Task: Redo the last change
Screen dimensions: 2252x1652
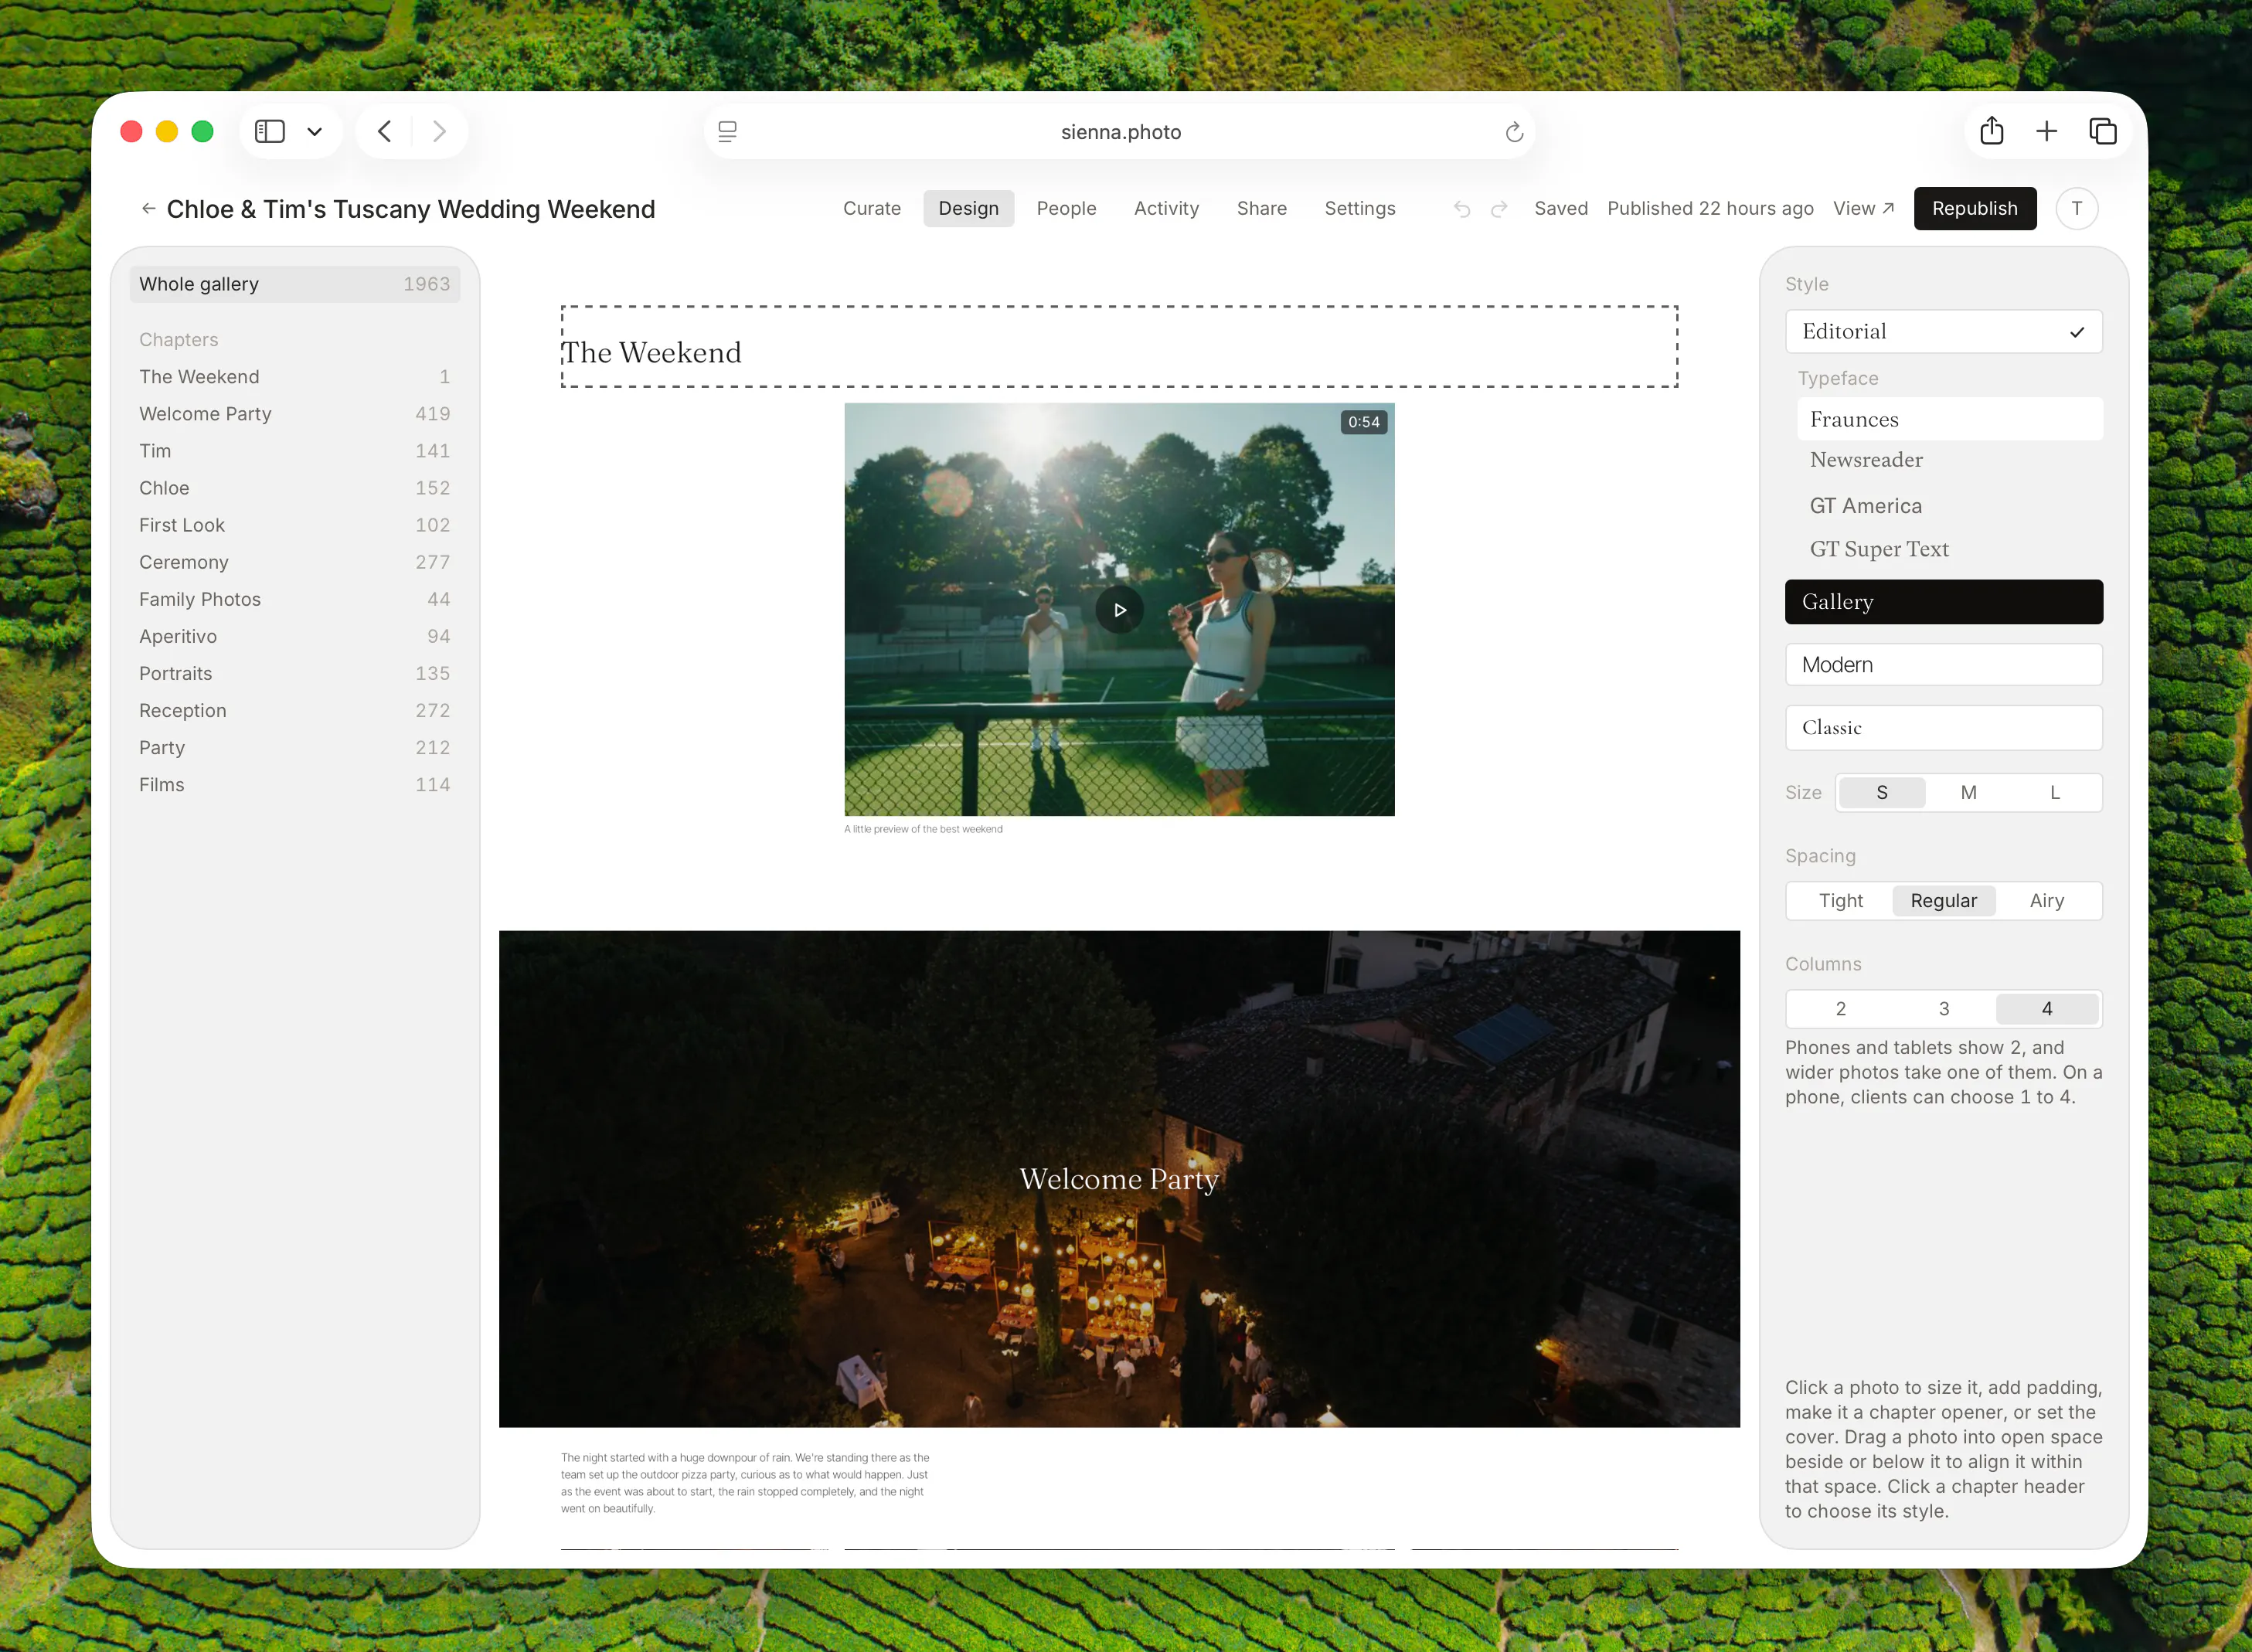Action: tap(1498, 208)
